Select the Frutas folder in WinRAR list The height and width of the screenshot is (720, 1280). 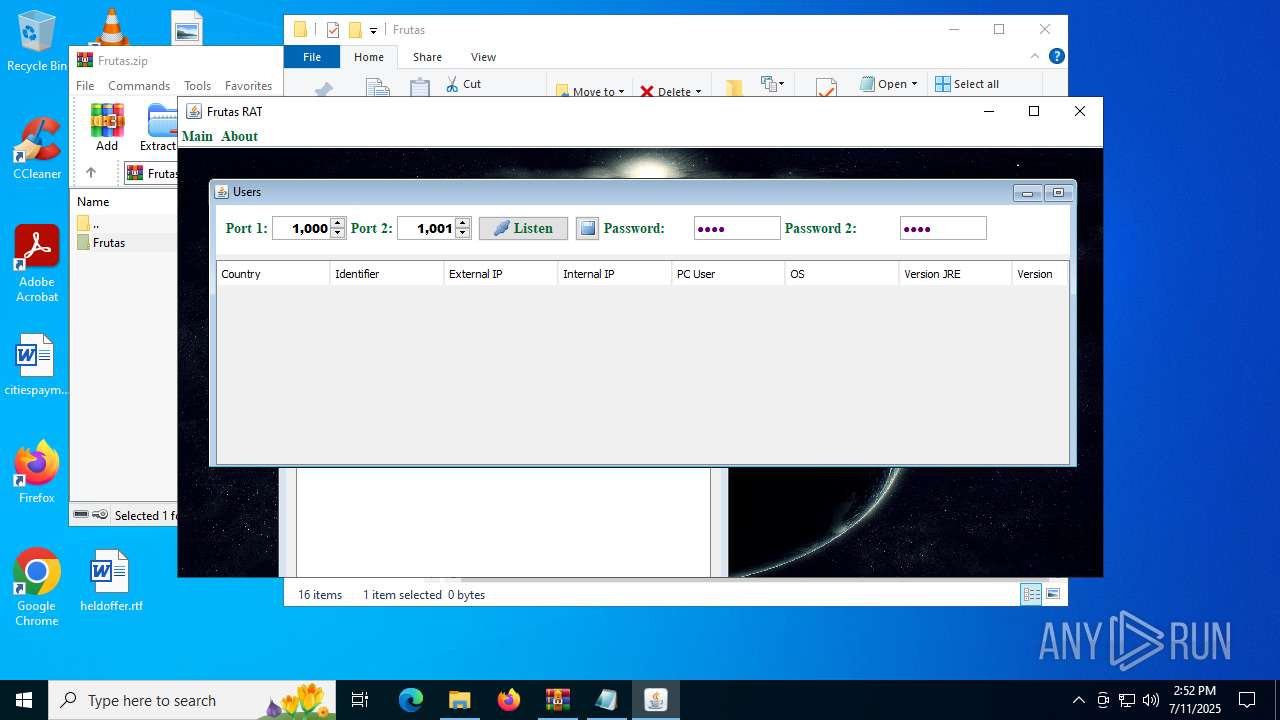coord(109,243)
